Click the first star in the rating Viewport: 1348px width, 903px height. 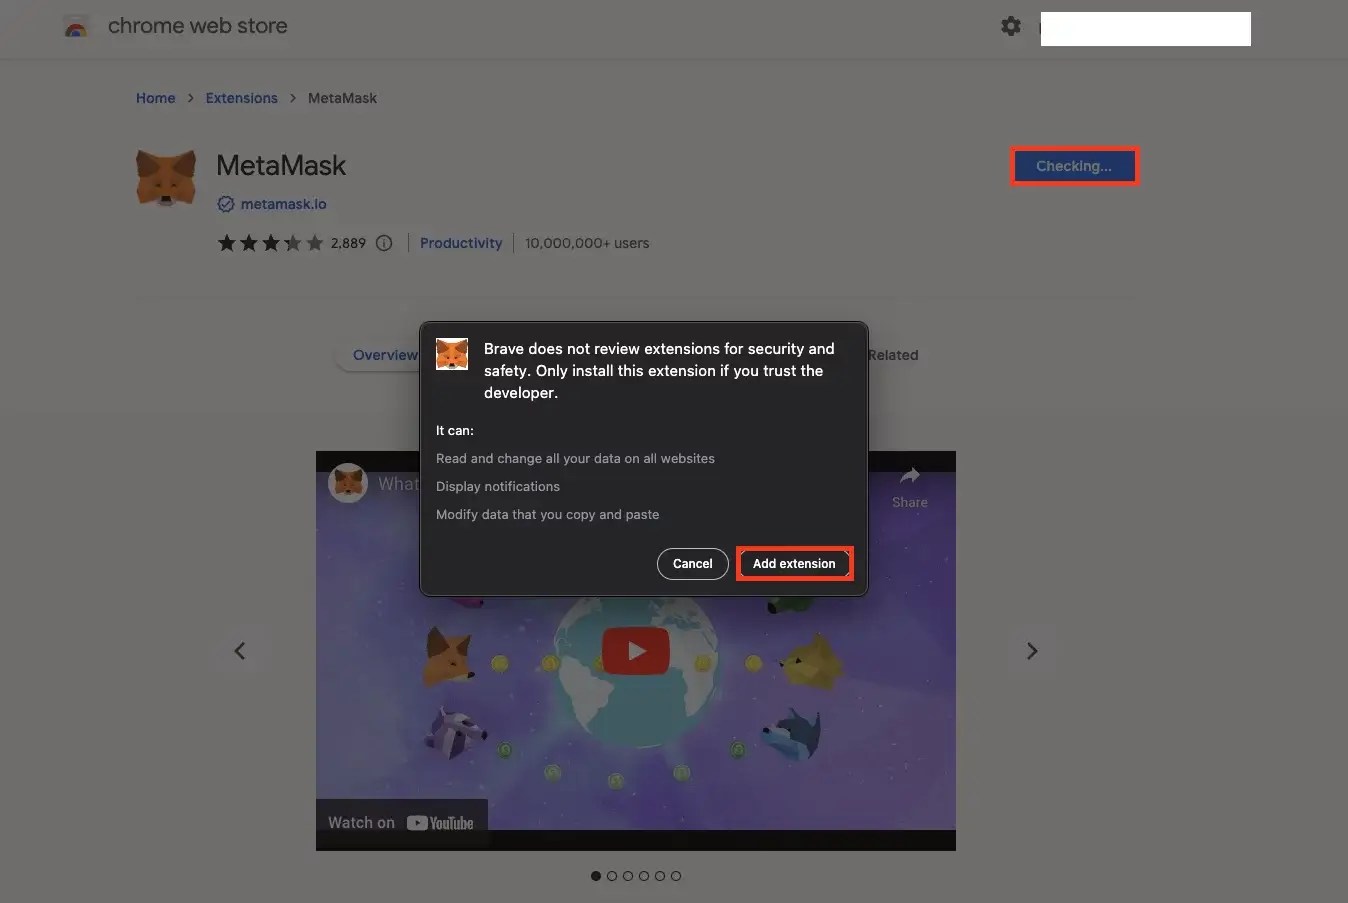(x=225, y=242)
